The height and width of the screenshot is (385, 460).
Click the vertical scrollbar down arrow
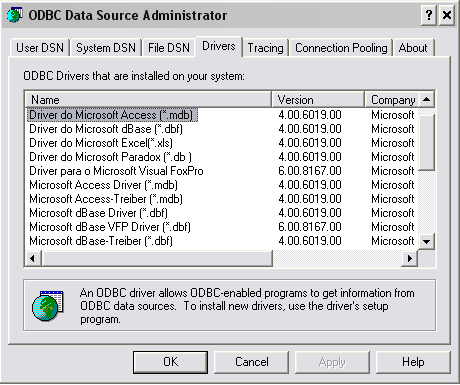coord(426,241)
